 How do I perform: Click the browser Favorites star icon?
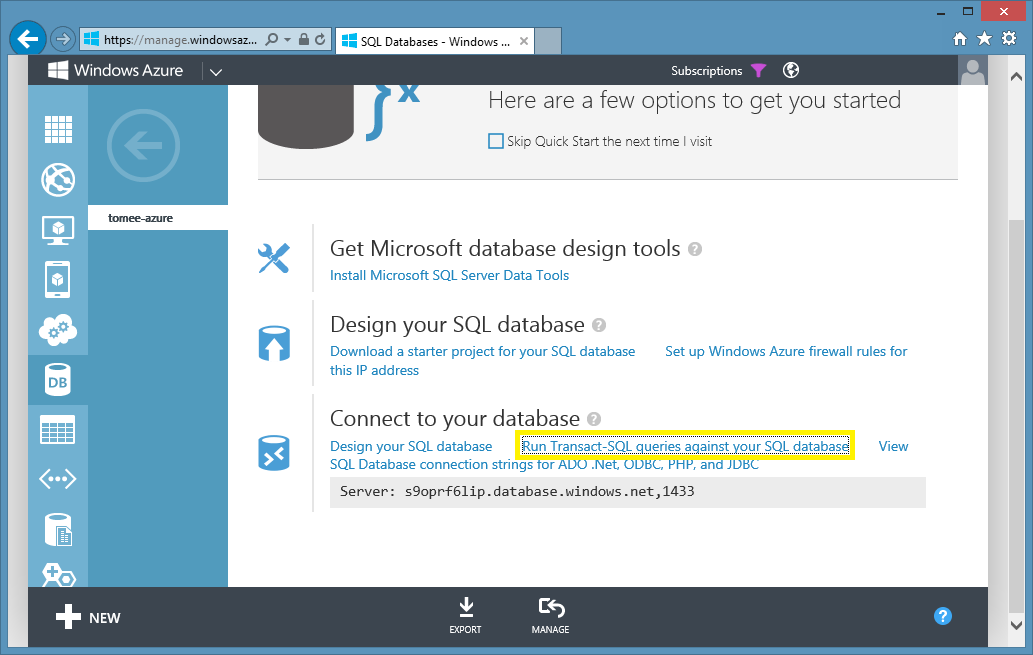(984, 39)
